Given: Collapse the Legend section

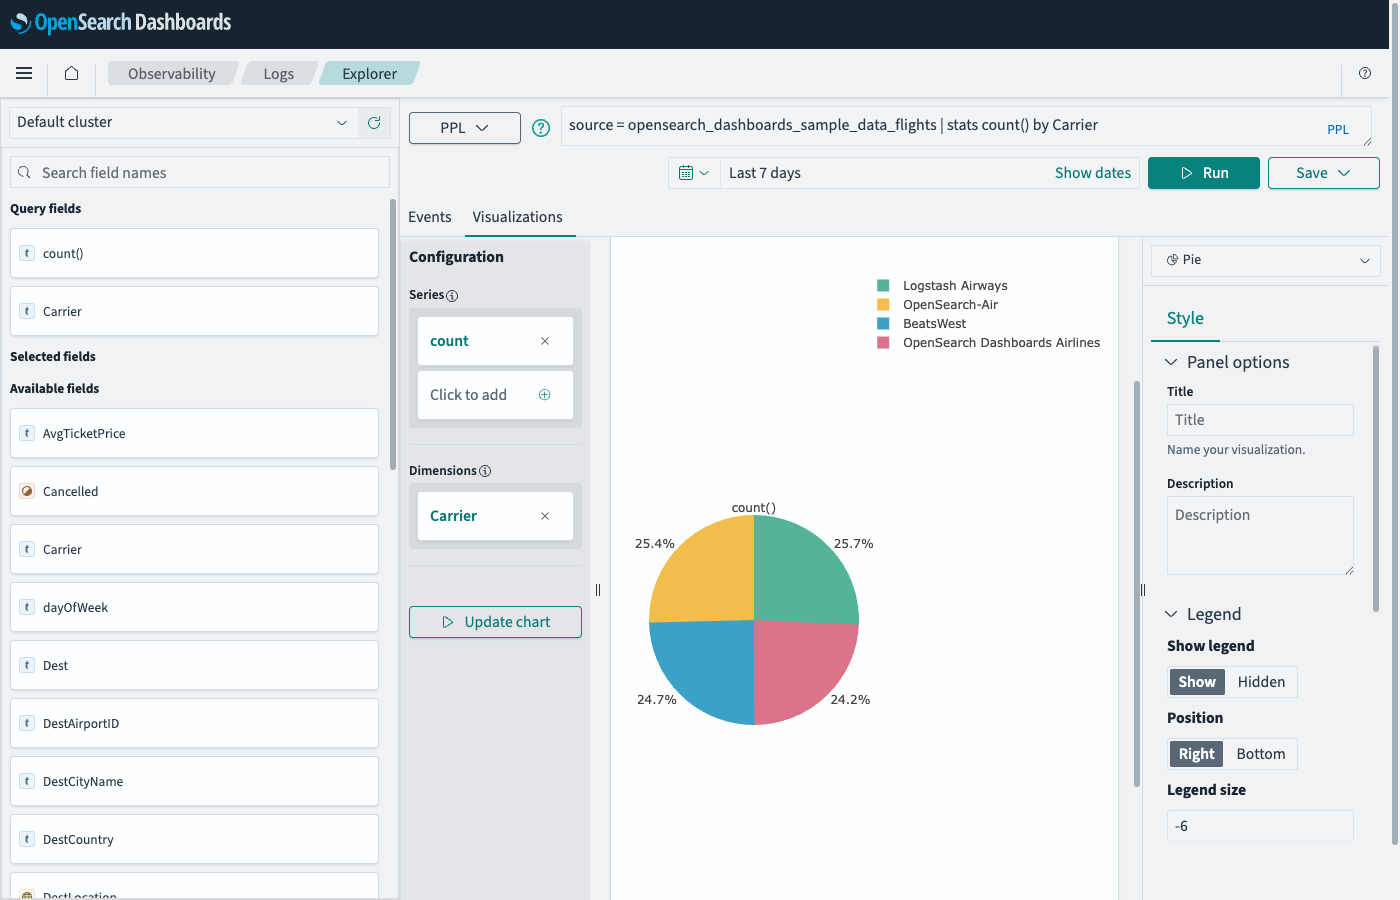Looking at the screenshot, I should point(1203,614).
